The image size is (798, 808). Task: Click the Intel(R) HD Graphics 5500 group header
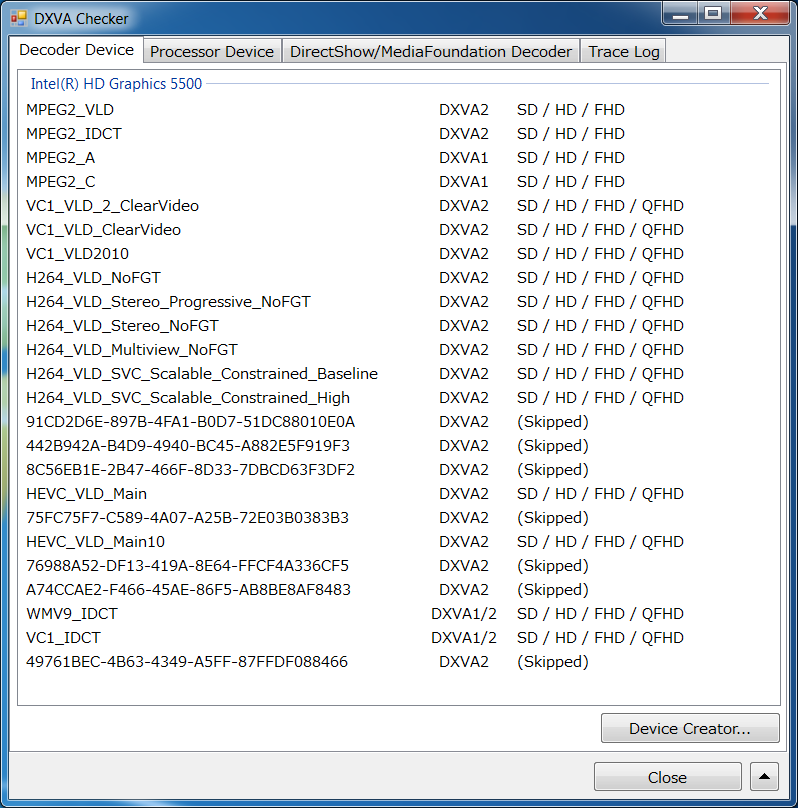(116, 84)
